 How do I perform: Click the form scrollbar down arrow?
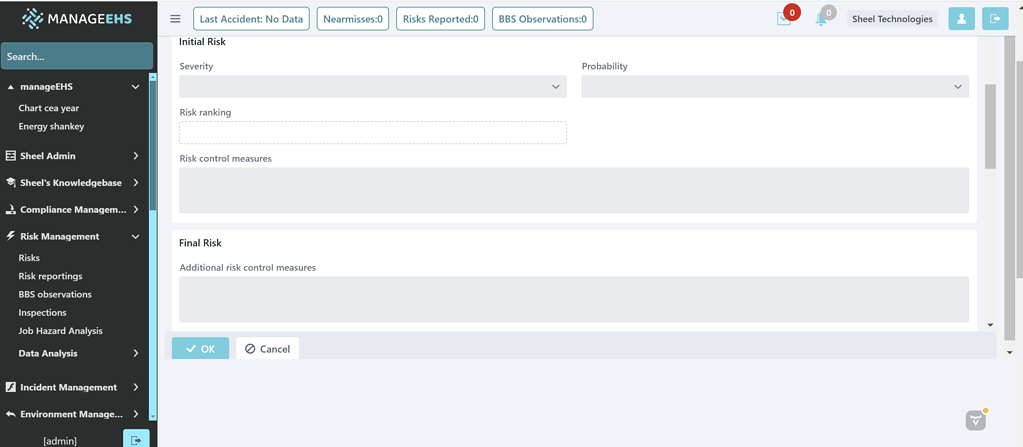[x=990, y=324]
